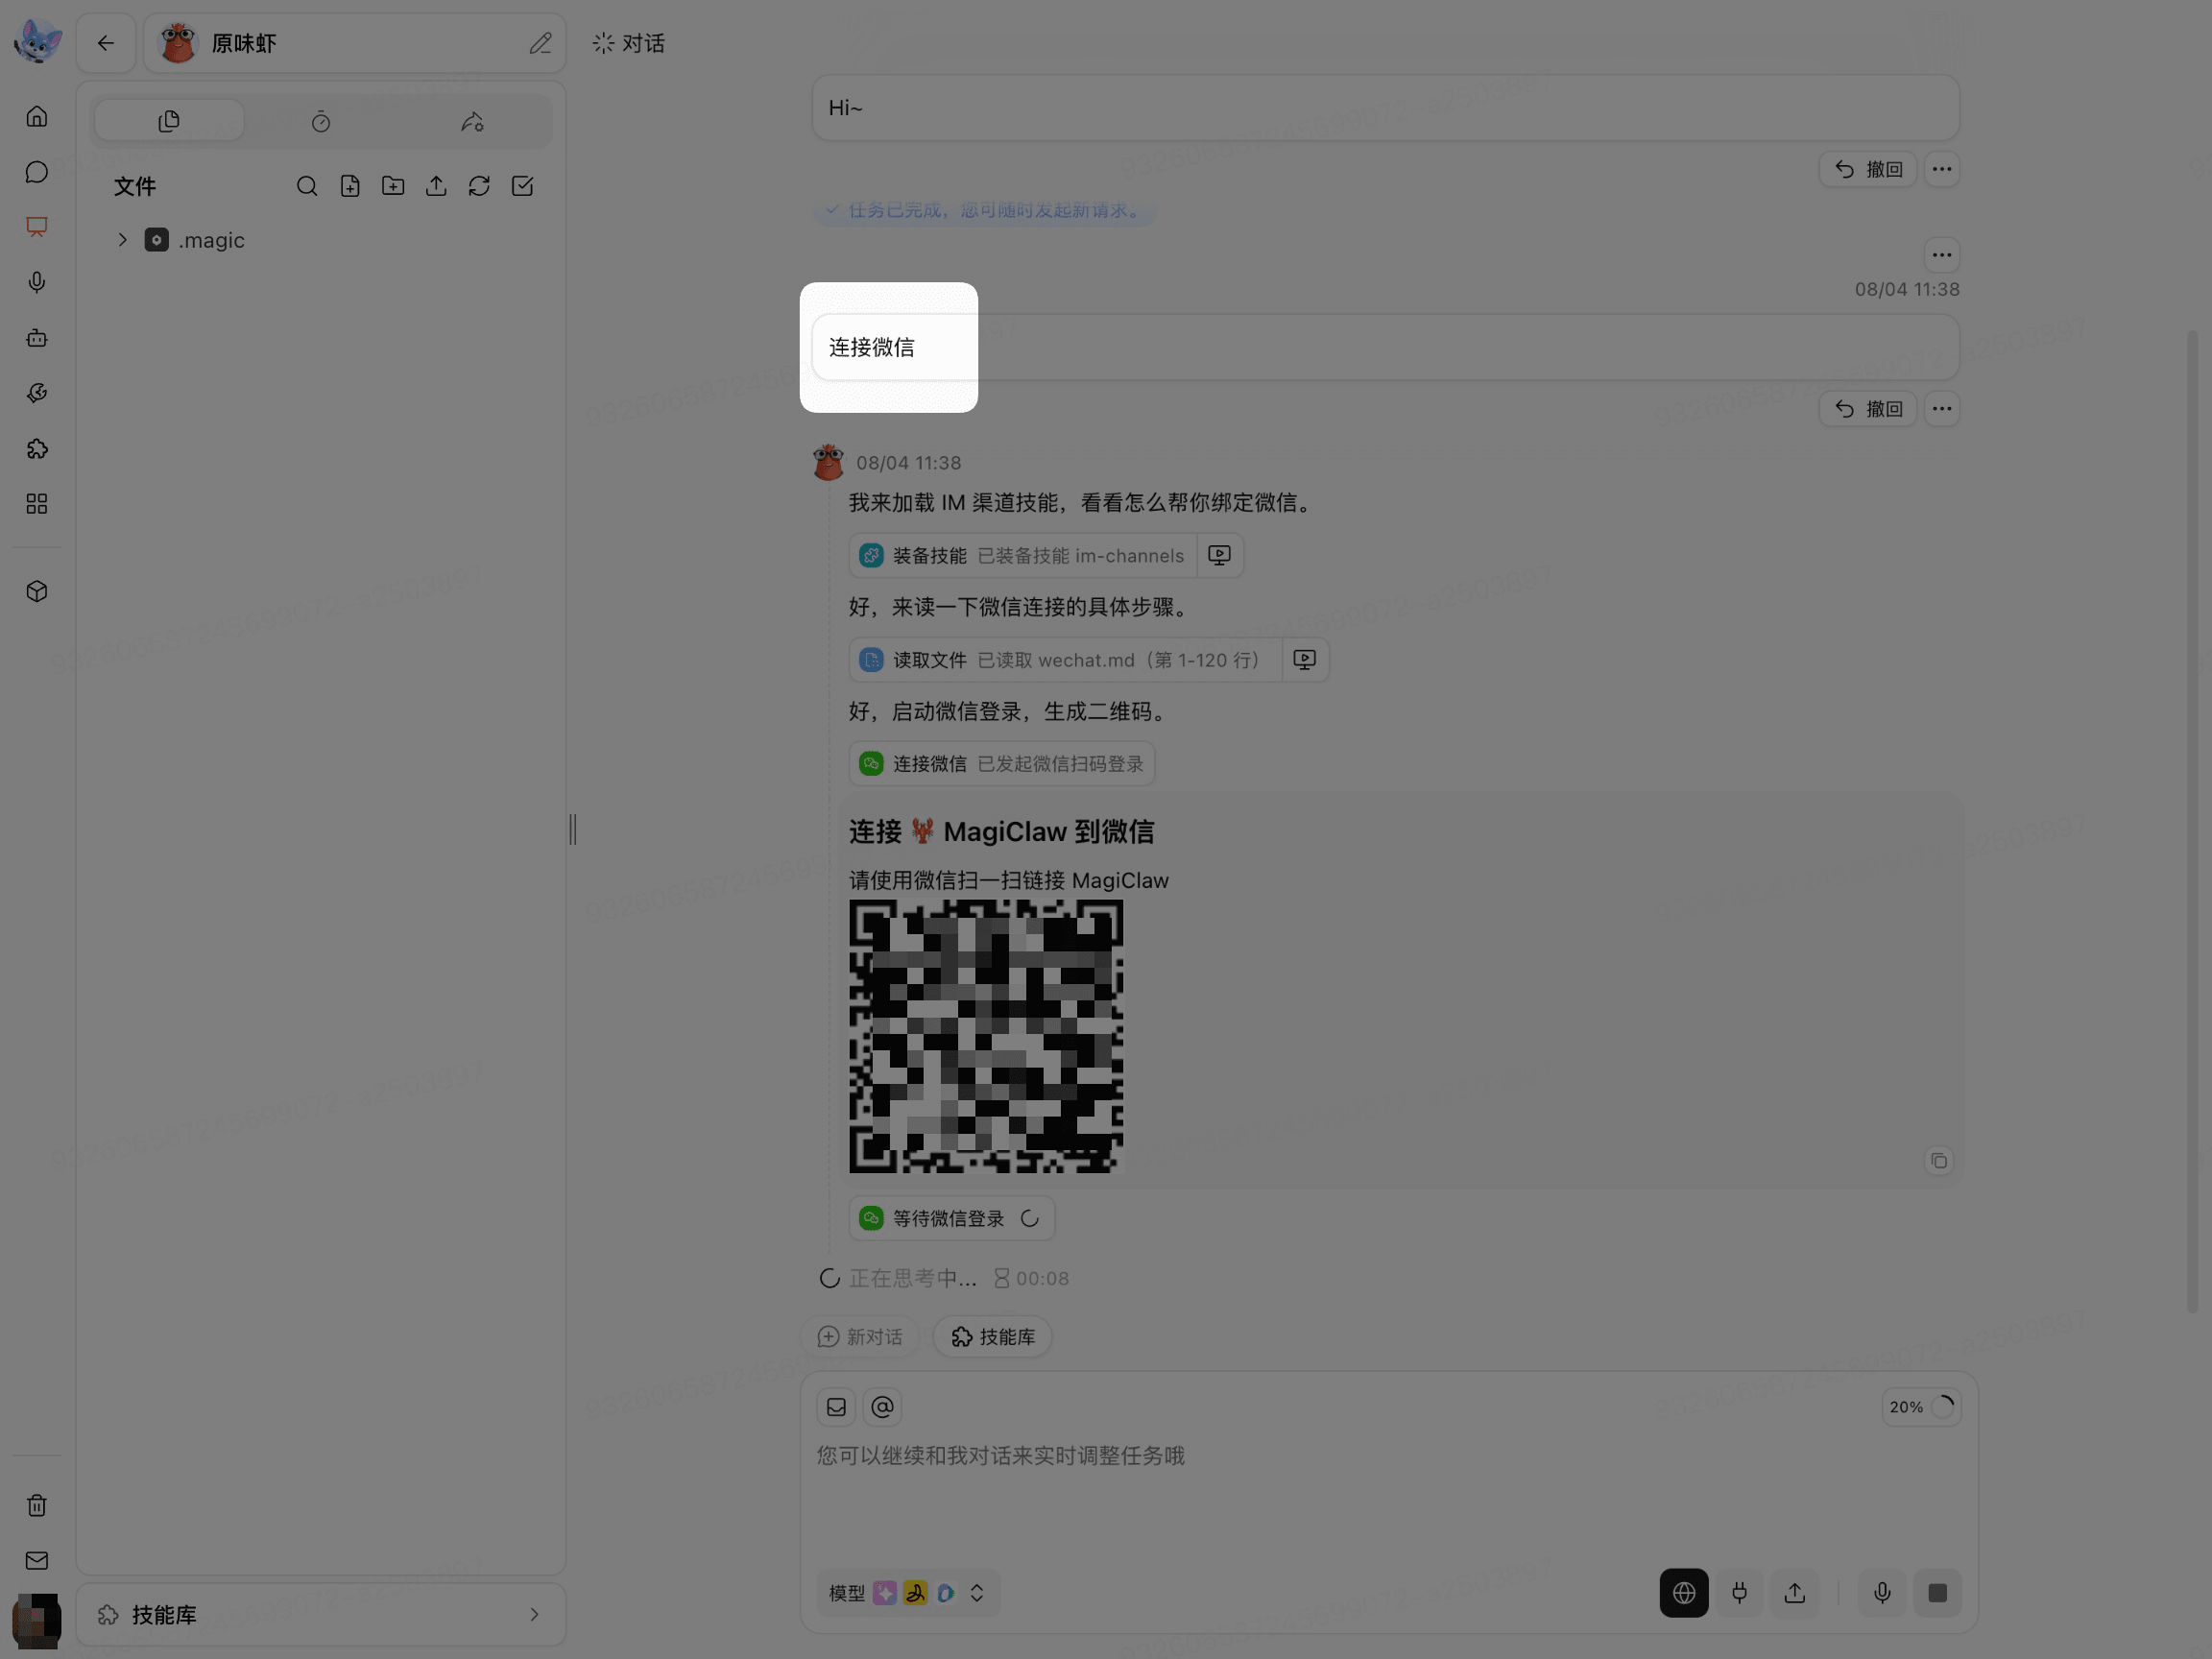
Task: Go back with the left arrow button
Action: click(x=106, y=43)
